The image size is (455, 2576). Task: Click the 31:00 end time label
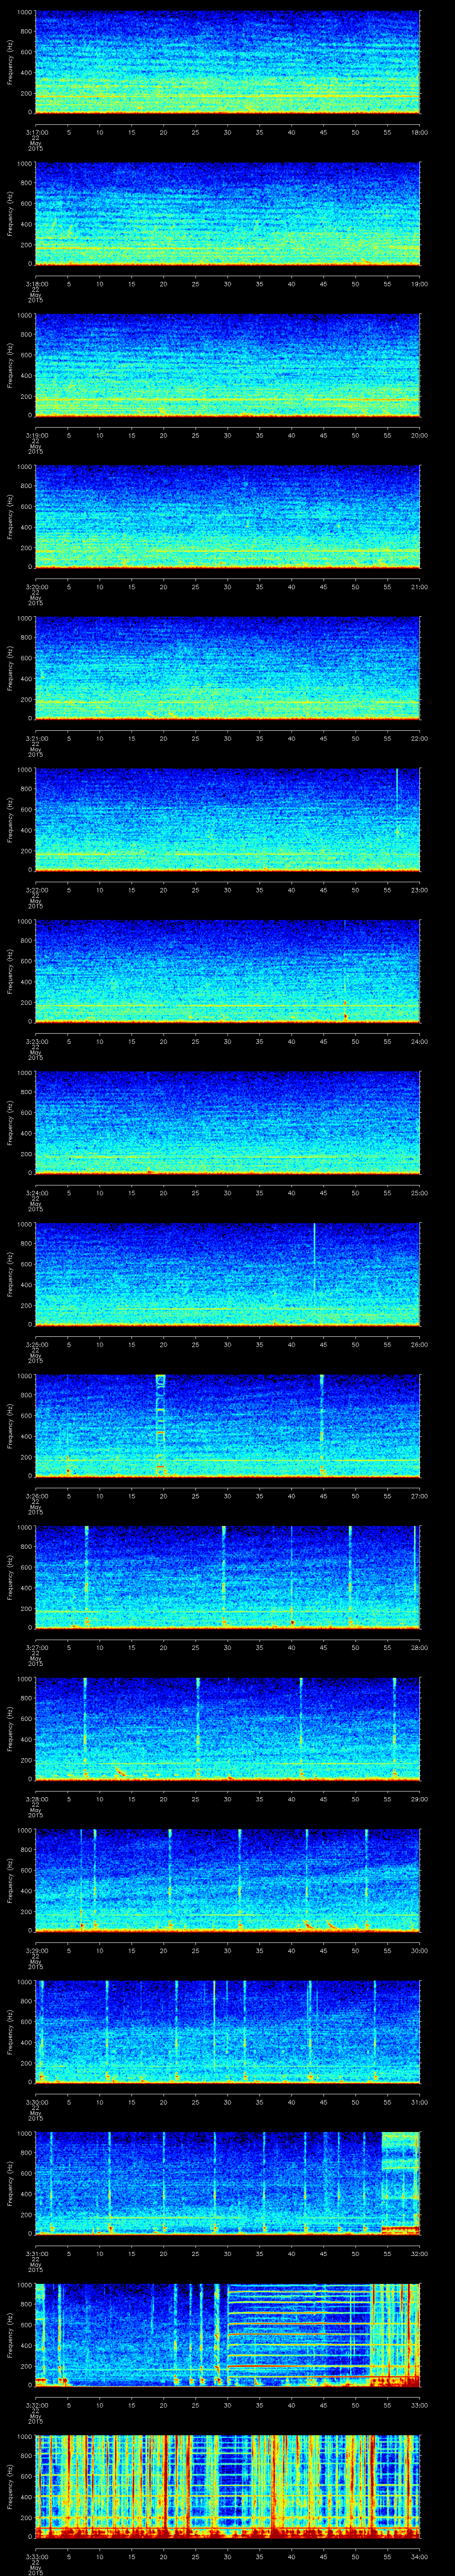tap(419, 2101)
